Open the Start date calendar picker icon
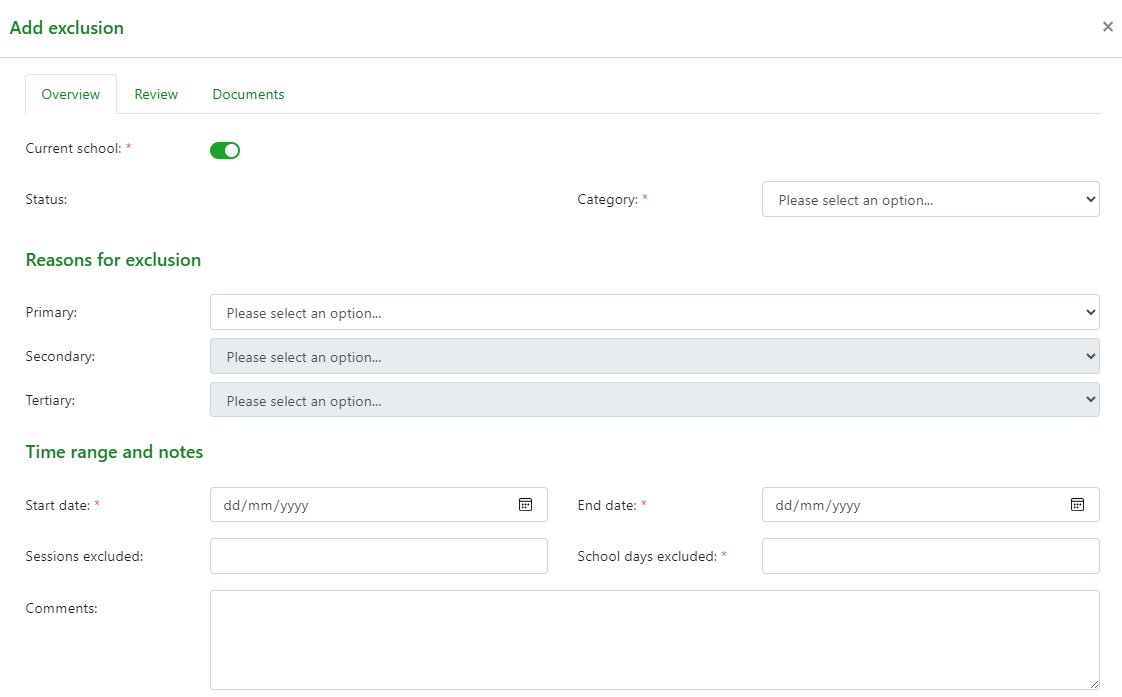Image resolution: width=1122 pixels, height=697 pixels. [525, 505]
